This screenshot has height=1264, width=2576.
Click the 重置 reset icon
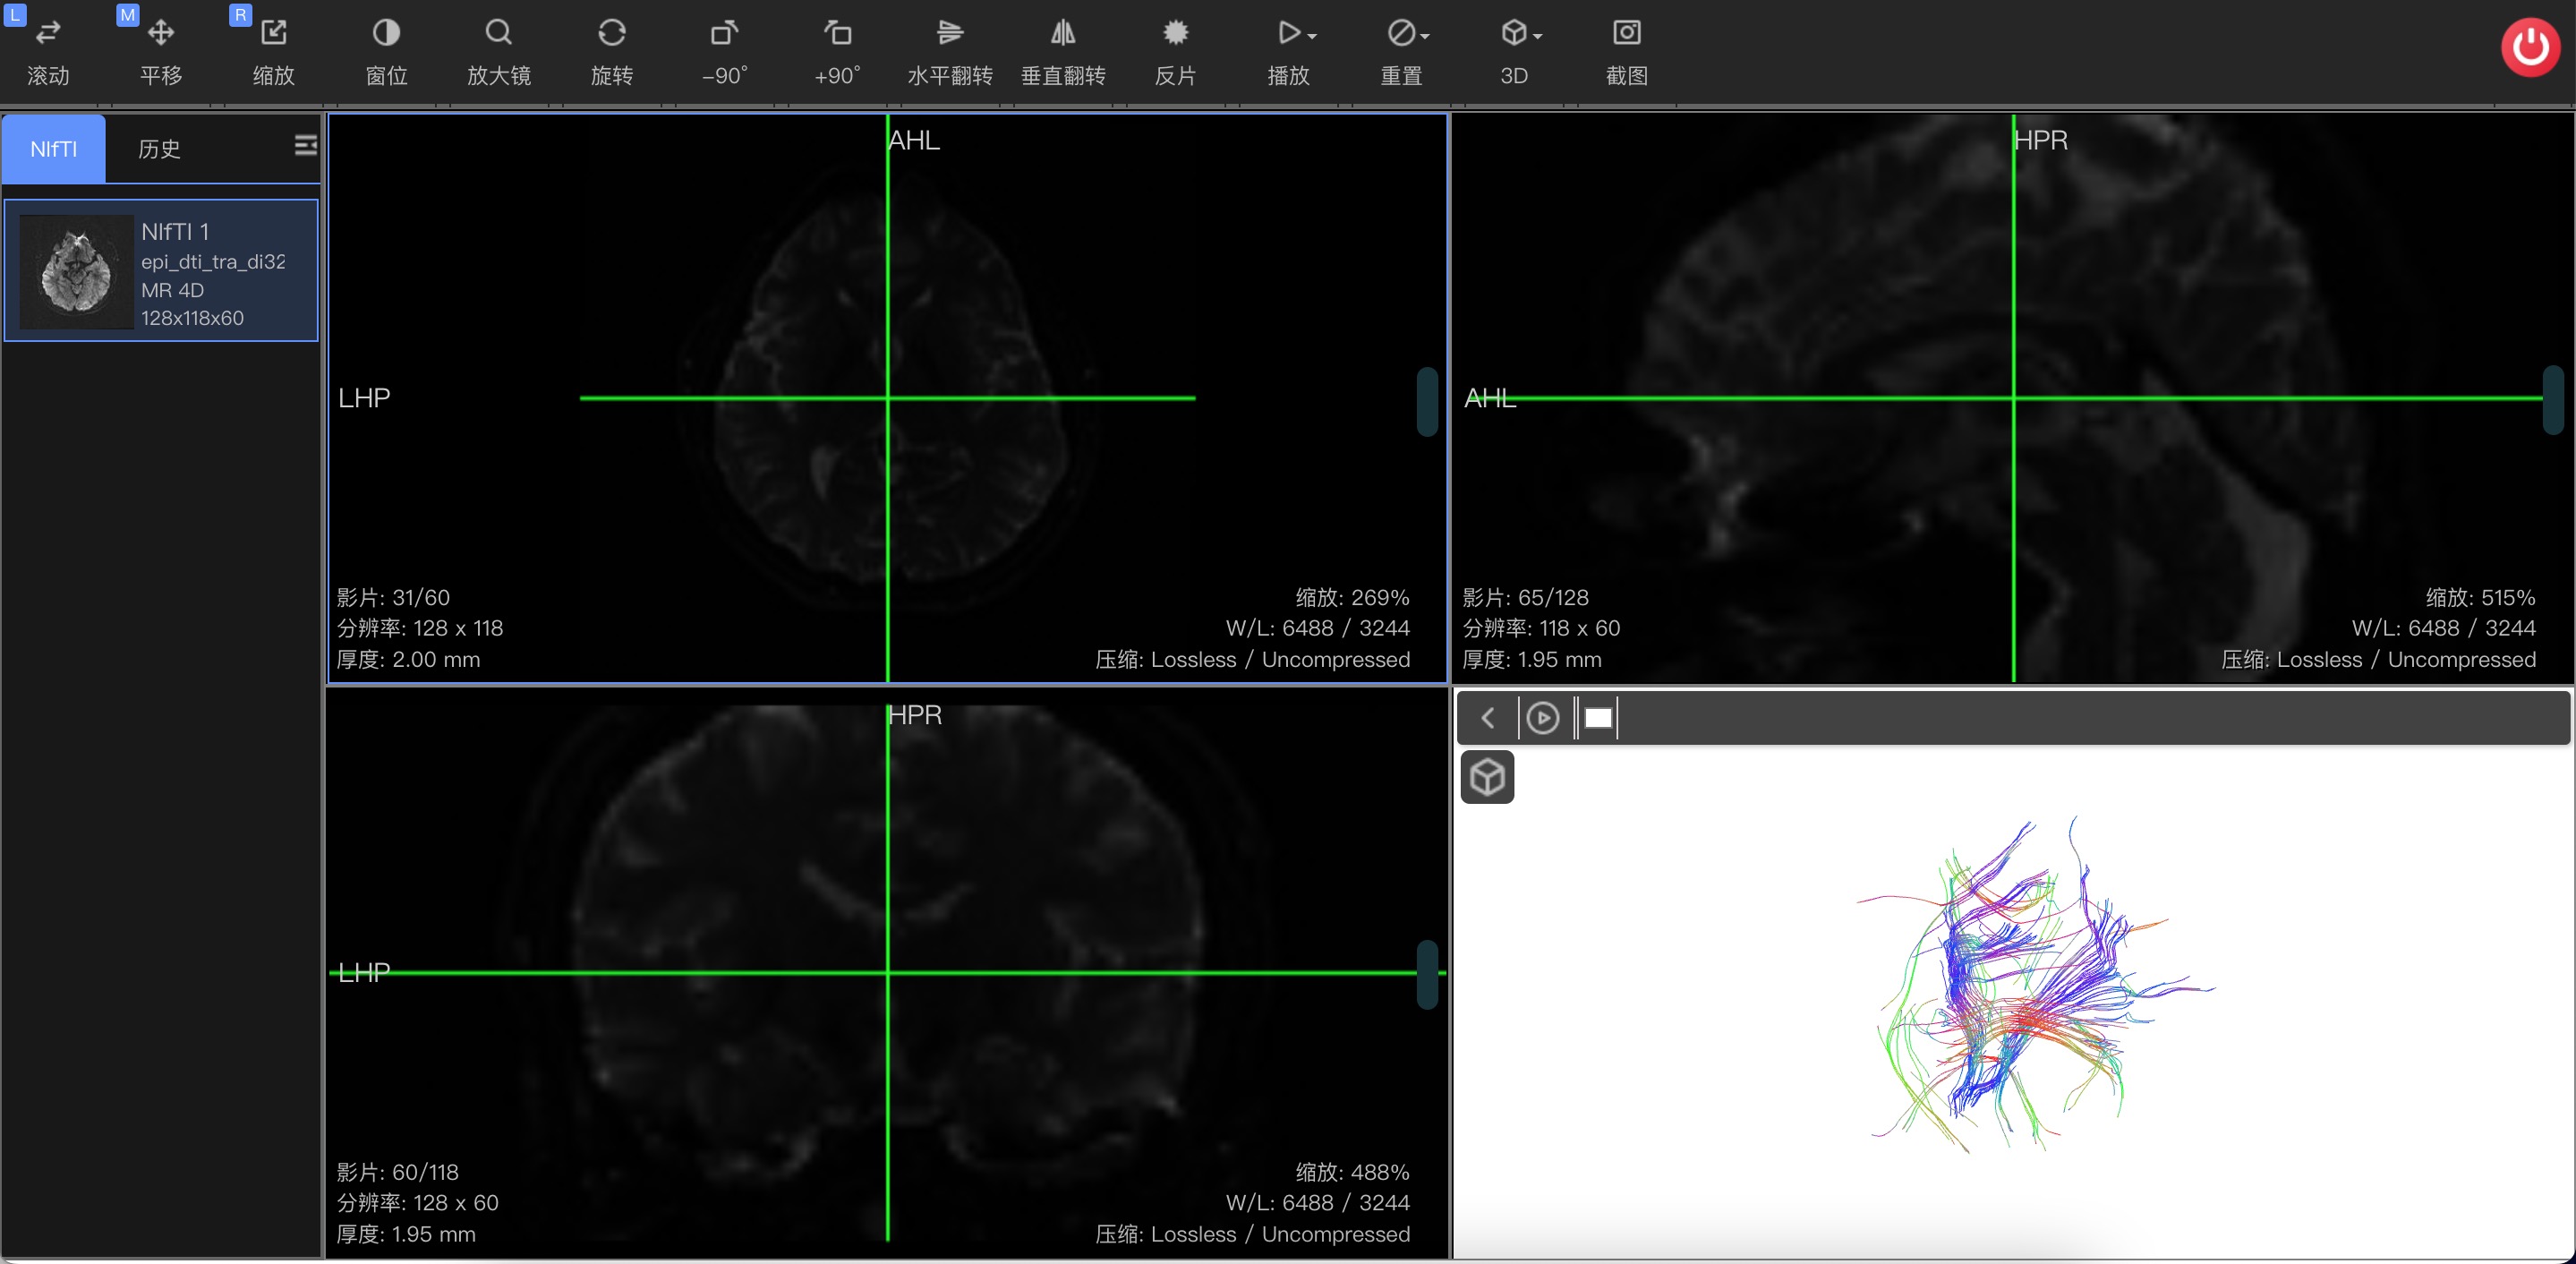(x=1401, y=33)
